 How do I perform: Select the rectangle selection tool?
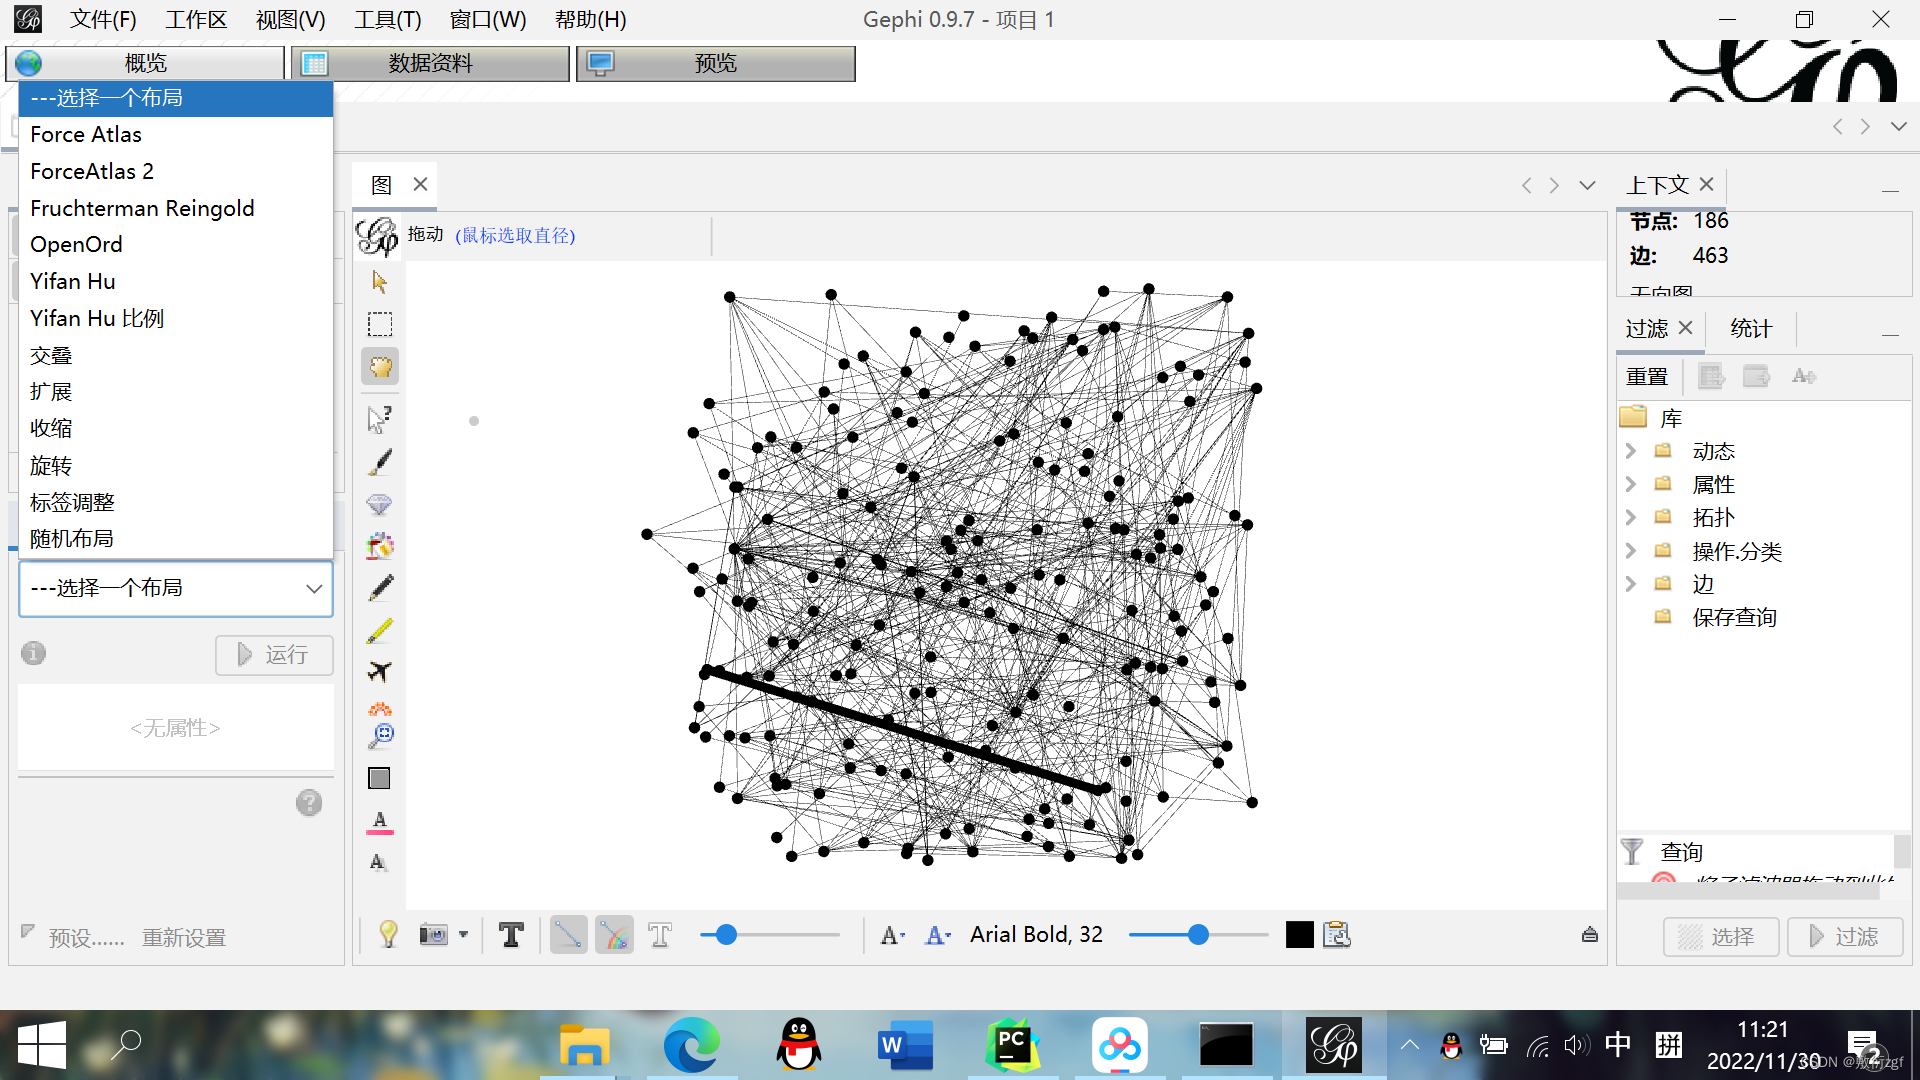click(x=379, y=324)
